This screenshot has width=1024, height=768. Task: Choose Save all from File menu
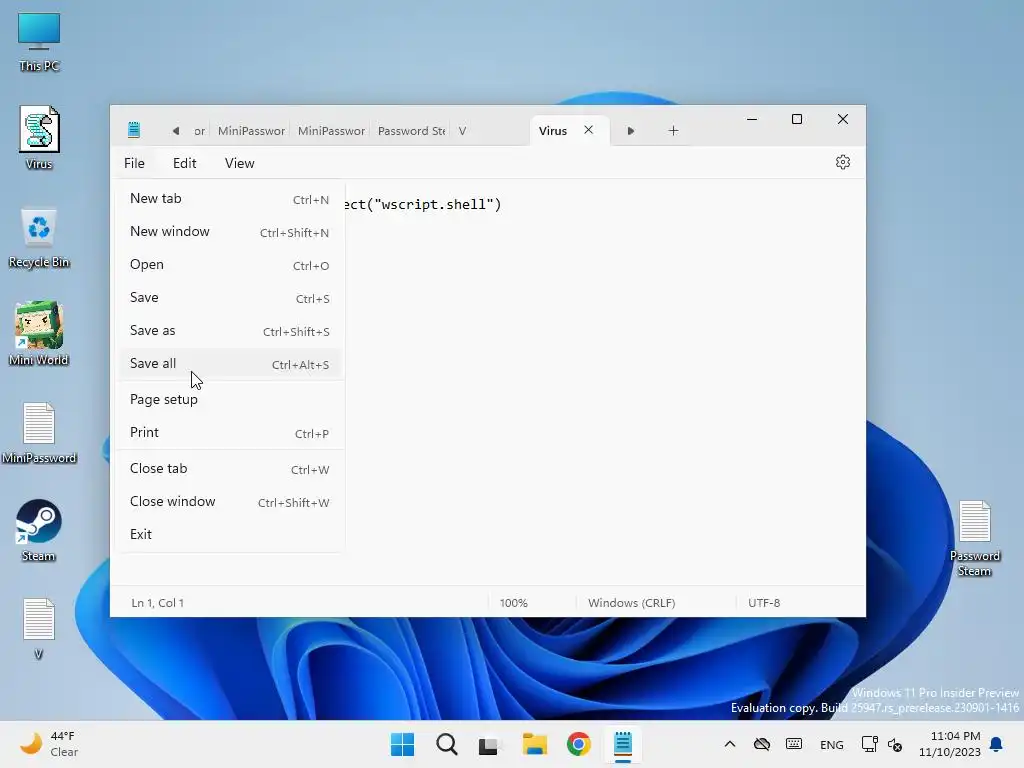pos(231,364)
